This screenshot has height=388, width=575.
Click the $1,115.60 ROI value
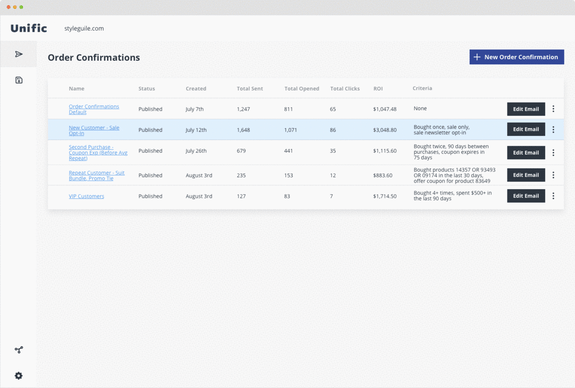click(385, 151)
